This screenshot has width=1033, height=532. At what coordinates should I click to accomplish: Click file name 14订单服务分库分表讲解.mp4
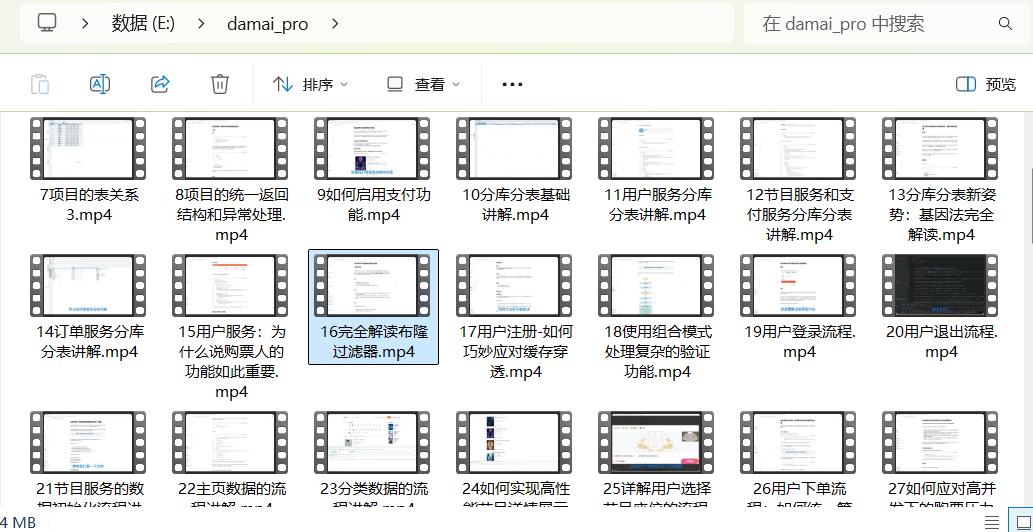pos(88,342)
